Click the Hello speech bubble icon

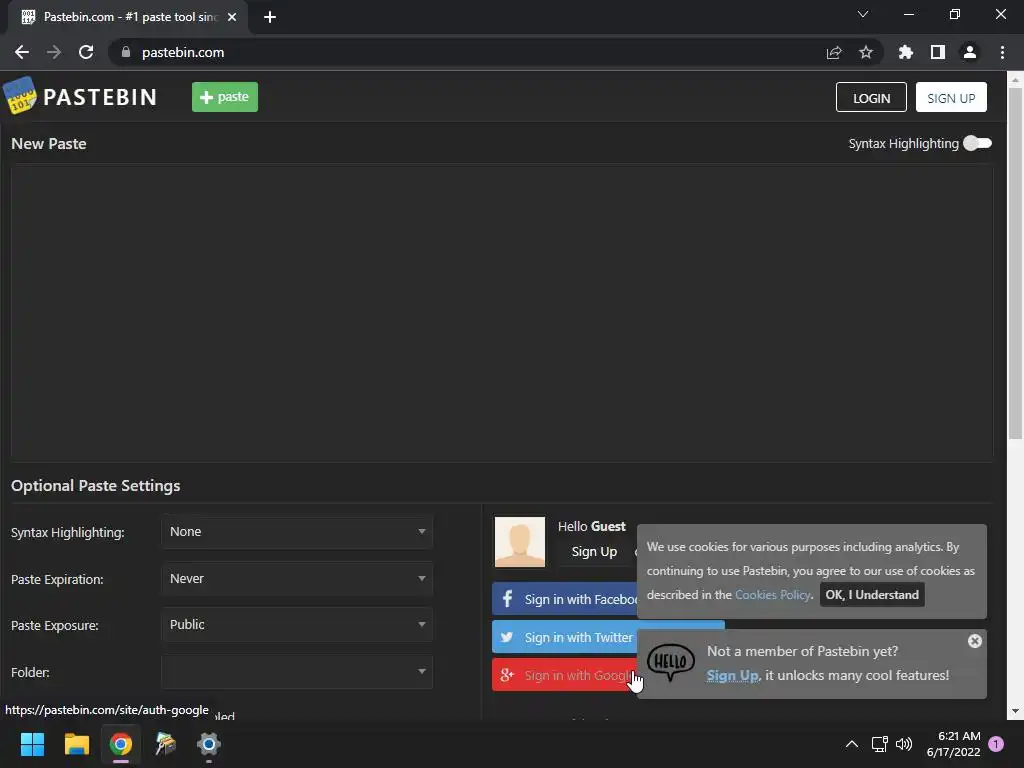coord(671,662)
